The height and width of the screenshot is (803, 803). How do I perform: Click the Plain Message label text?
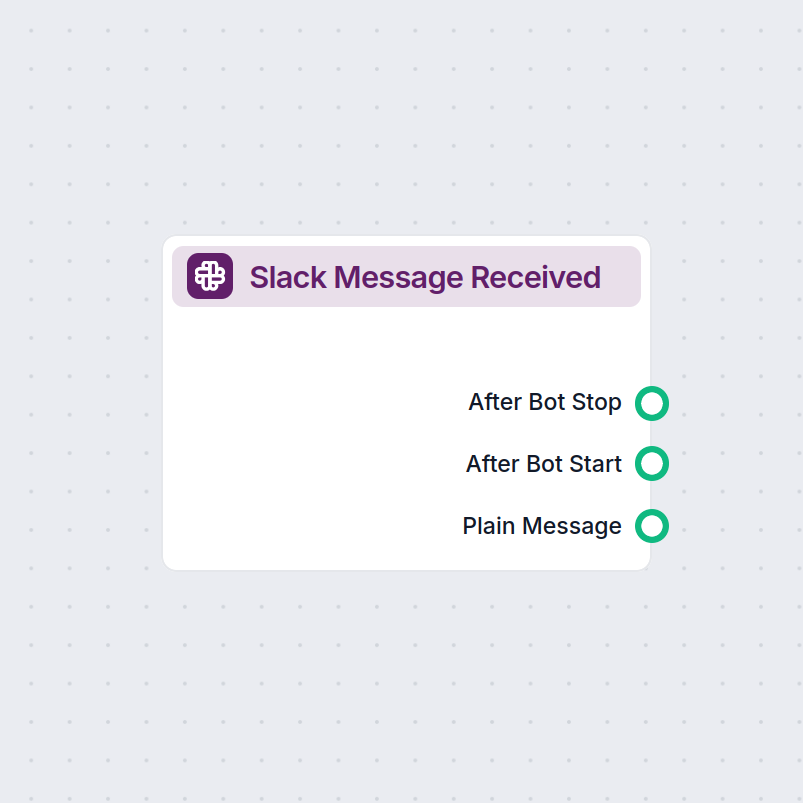click(x=541, y=525)
